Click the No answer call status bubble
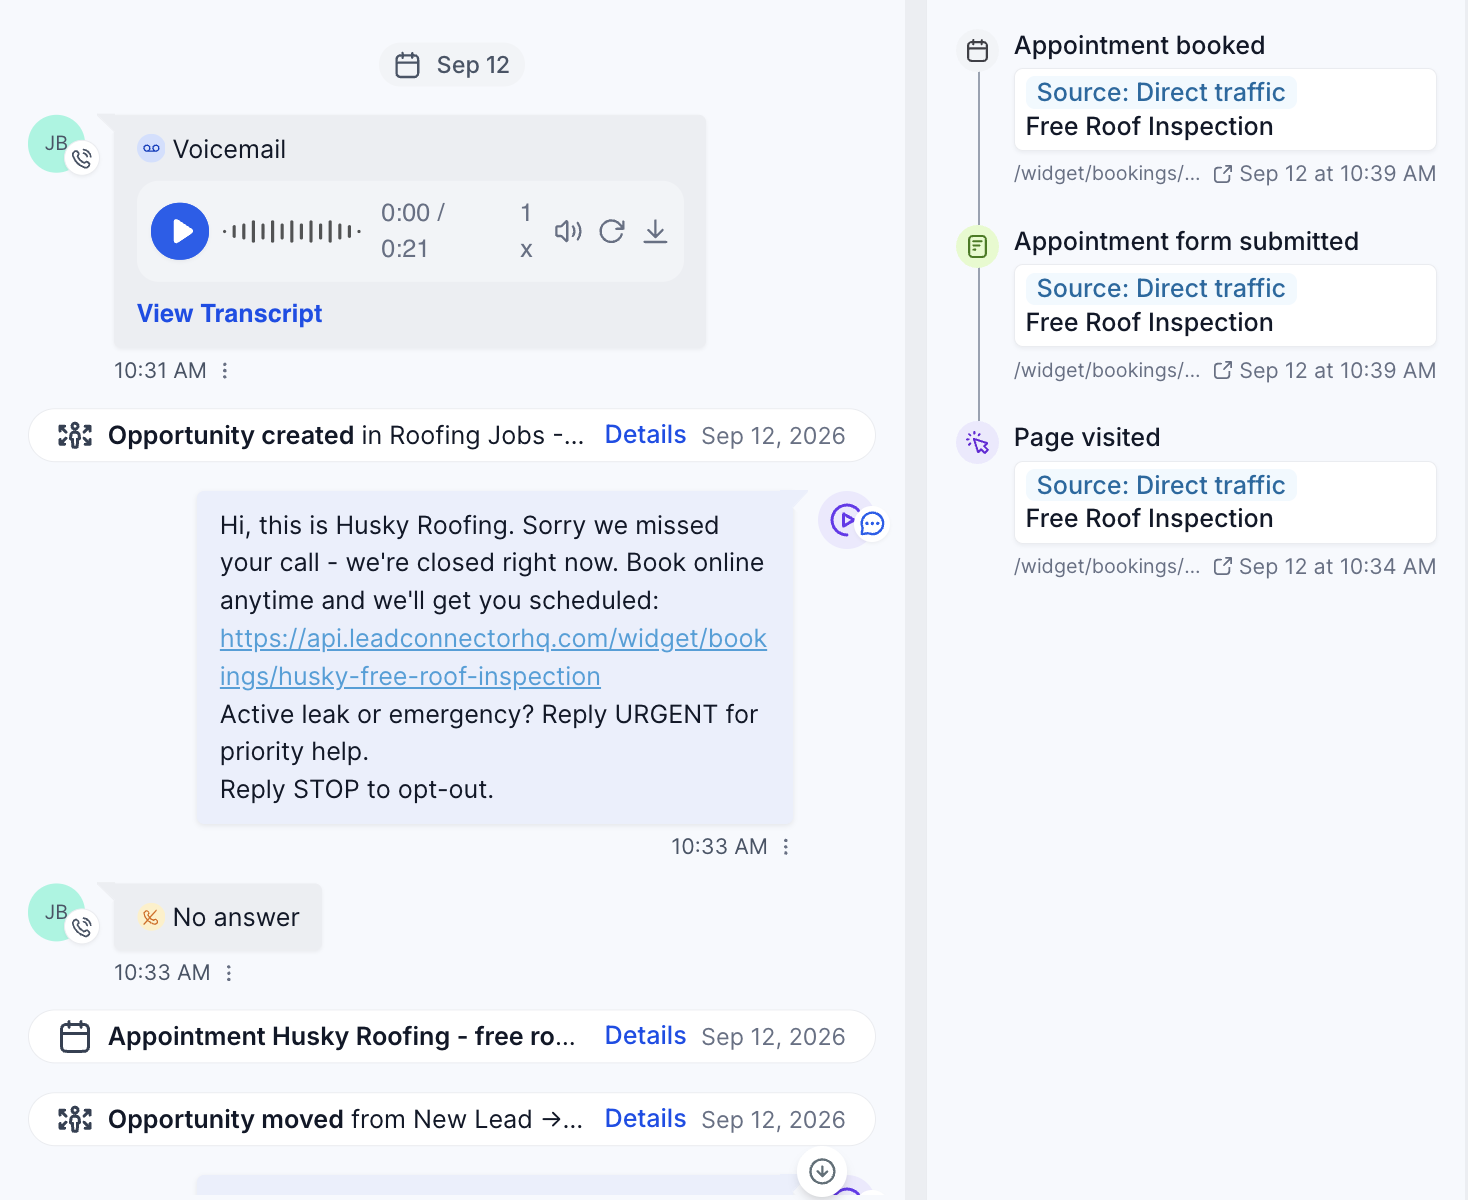Viewport: 1468px width, 1200px height. [218, 917]
